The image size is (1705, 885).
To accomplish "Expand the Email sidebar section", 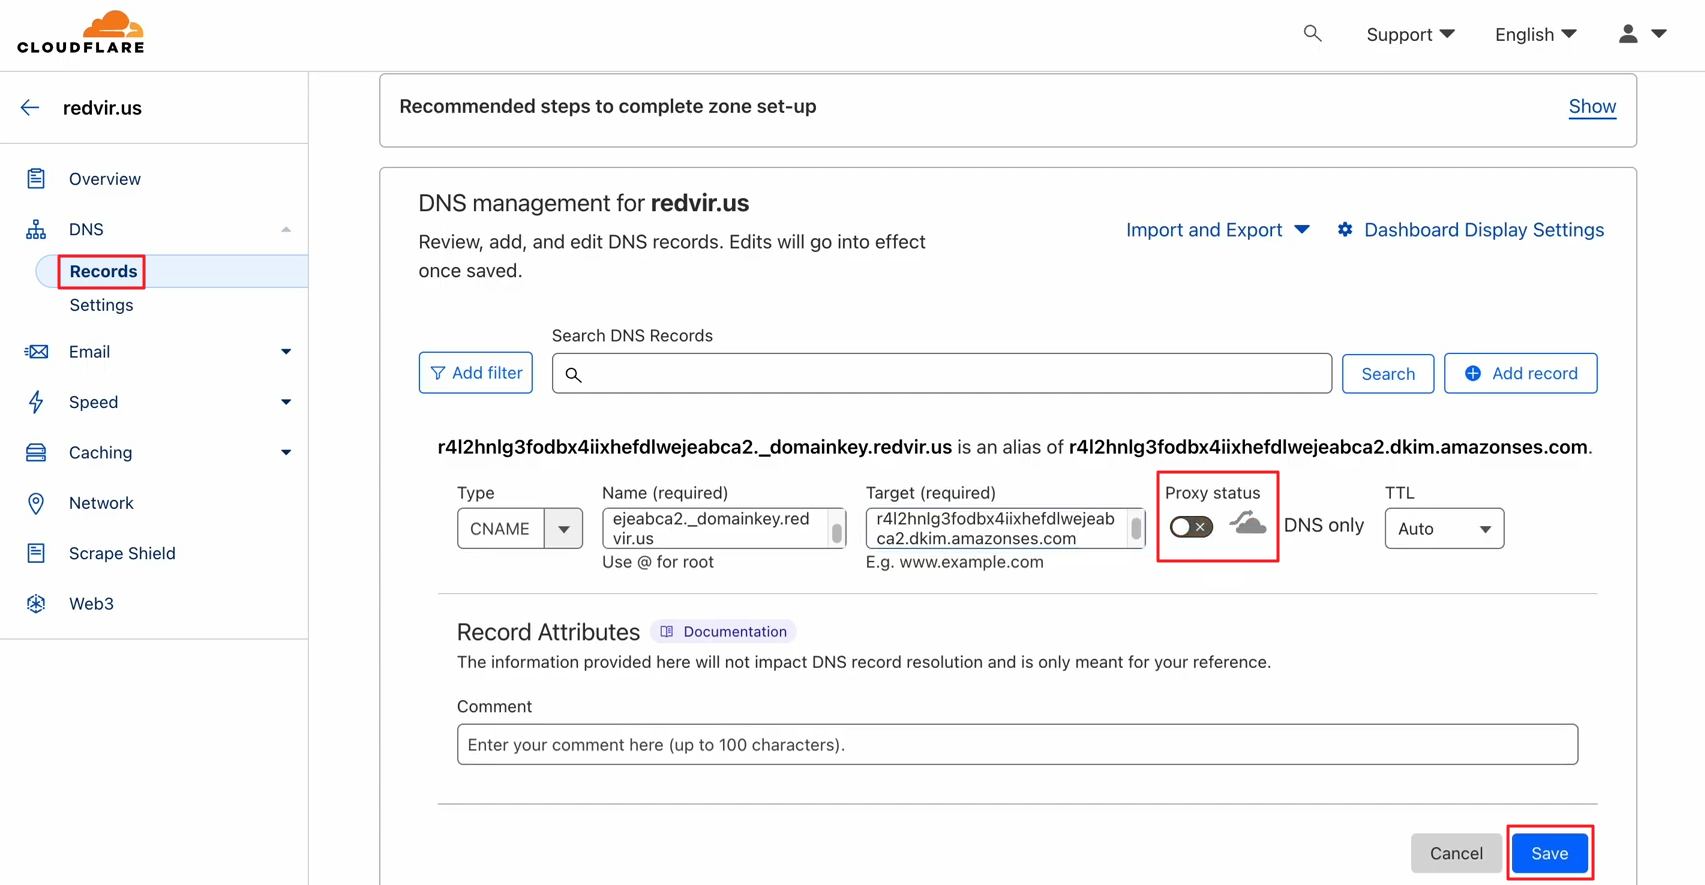I will pyautogui.click(x=286, y=352).
